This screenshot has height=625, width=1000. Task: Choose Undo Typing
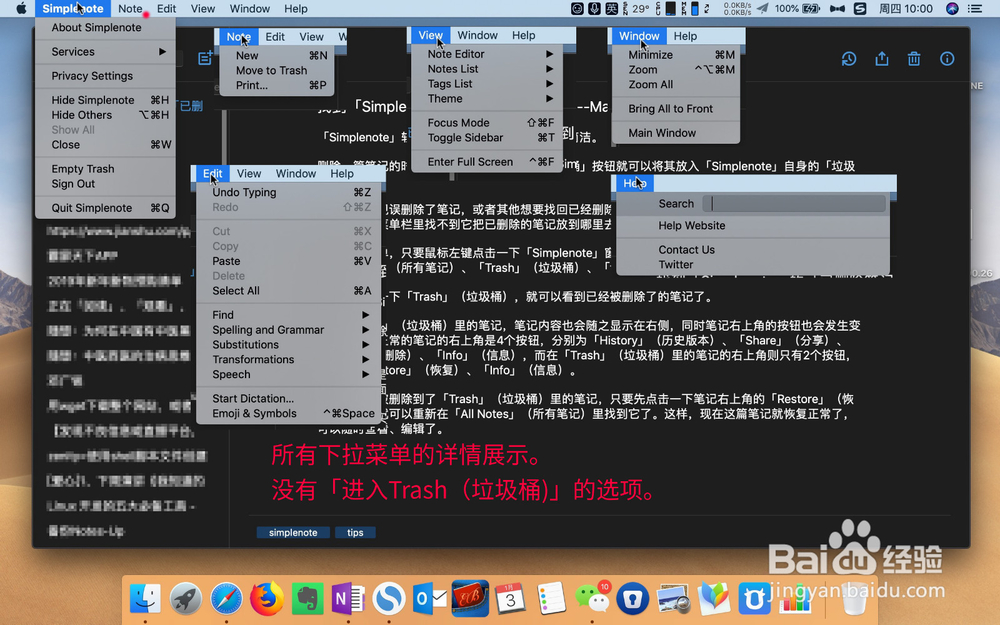[291, 193]
